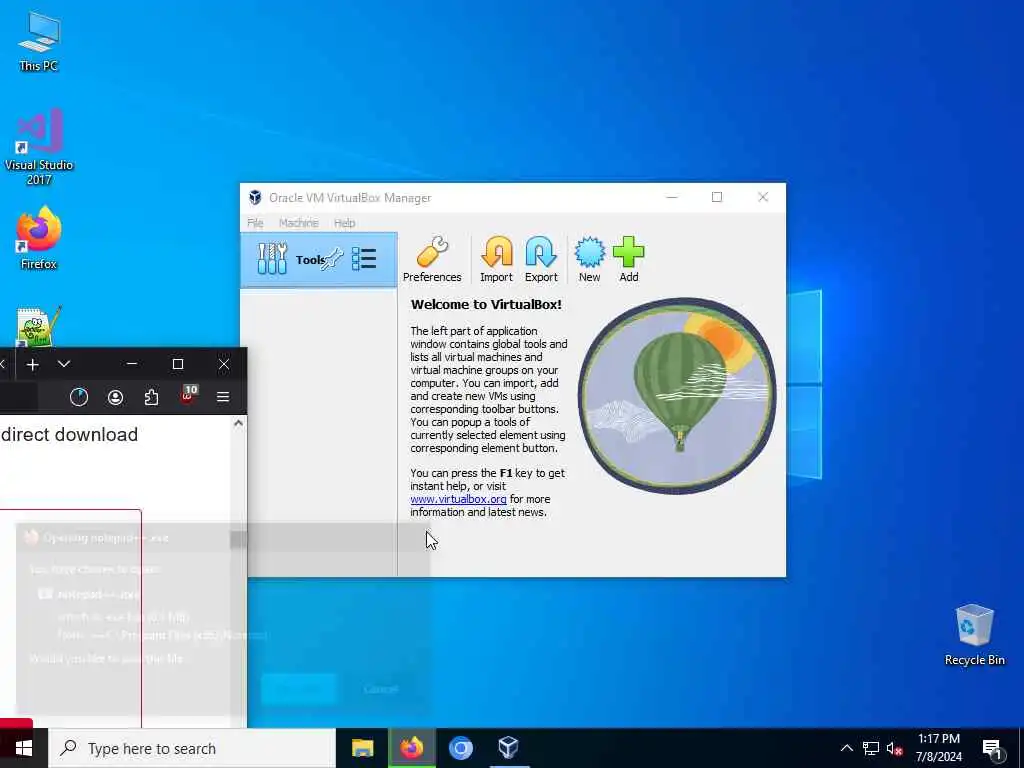Expand the Firefox list all tabs chevron
This screenshot has width=1024, height=768.
click(63, 364)
